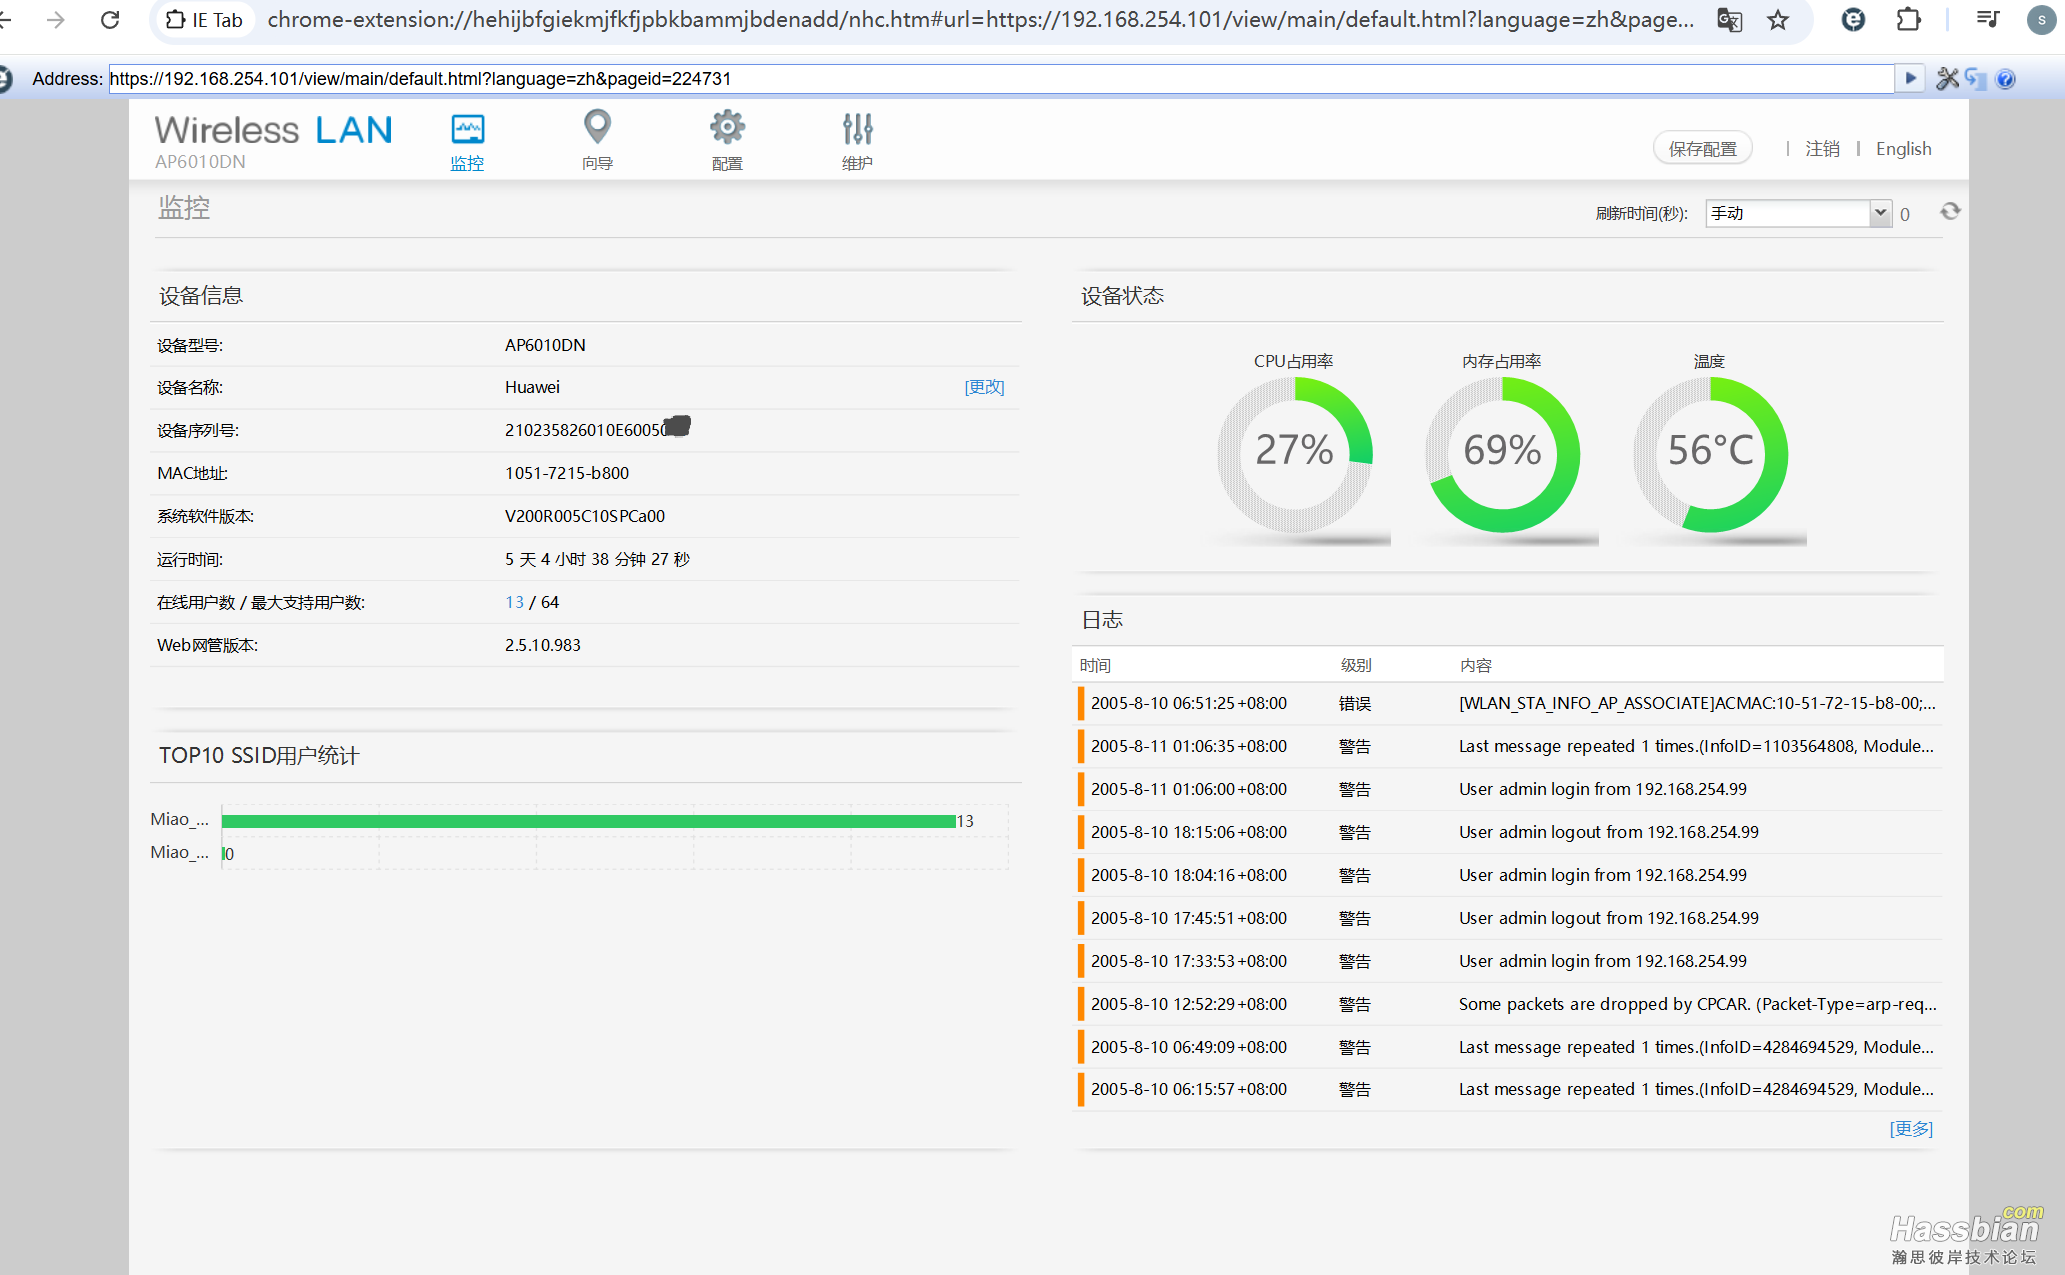
Task: Open the 配置 configuration gear icon
Action: [727, 127]
